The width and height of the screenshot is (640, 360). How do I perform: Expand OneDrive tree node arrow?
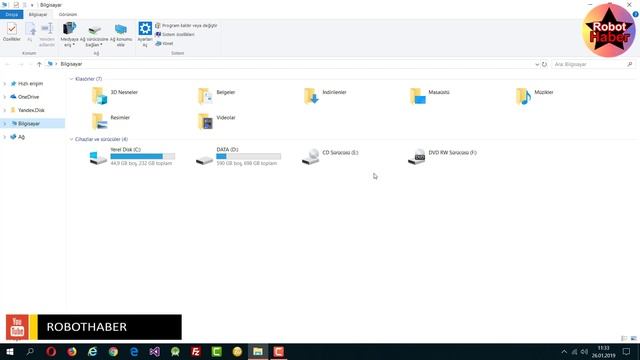4,97
